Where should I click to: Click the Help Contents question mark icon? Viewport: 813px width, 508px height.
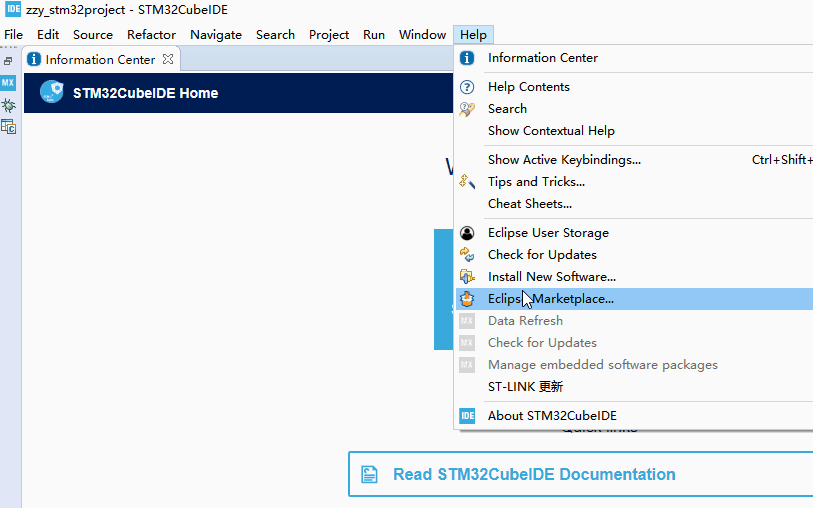(x=467, y=87)
